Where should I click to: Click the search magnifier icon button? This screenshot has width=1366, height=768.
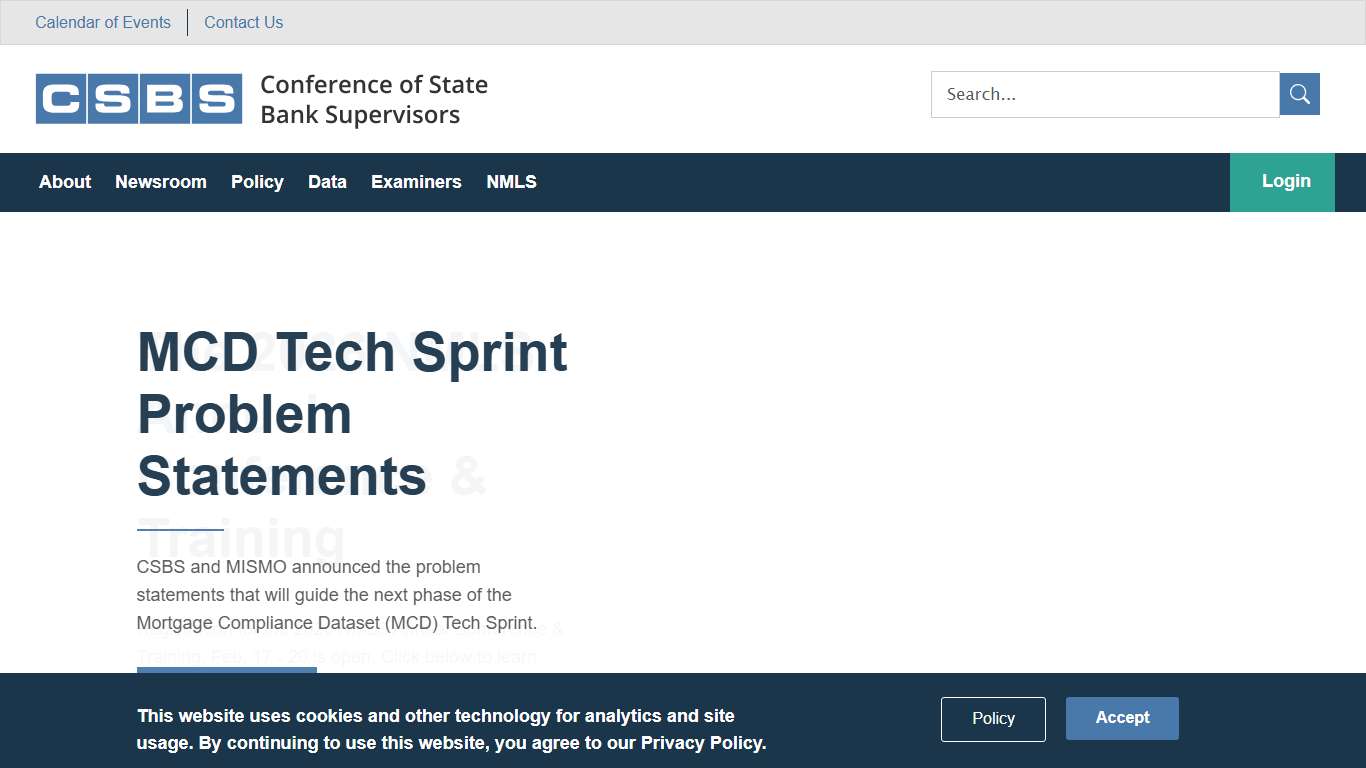click(1299, 94)
